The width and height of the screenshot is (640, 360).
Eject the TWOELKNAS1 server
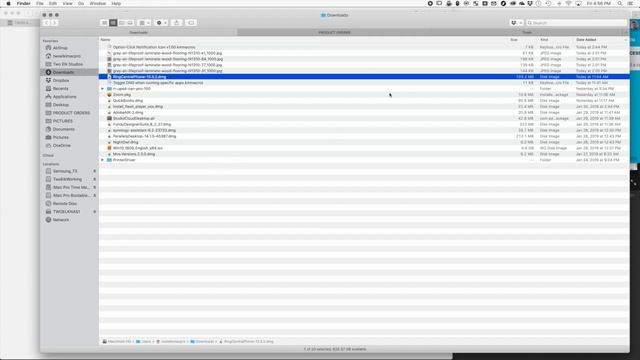pos(95,212)
